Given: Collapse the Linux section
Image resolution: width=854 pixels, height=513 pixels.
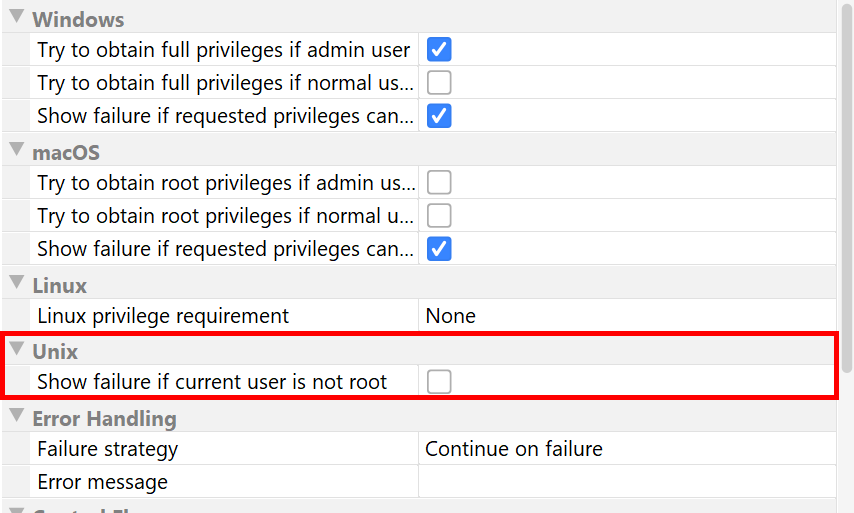Looking at the screenshot, I should [x=16, y=283].
